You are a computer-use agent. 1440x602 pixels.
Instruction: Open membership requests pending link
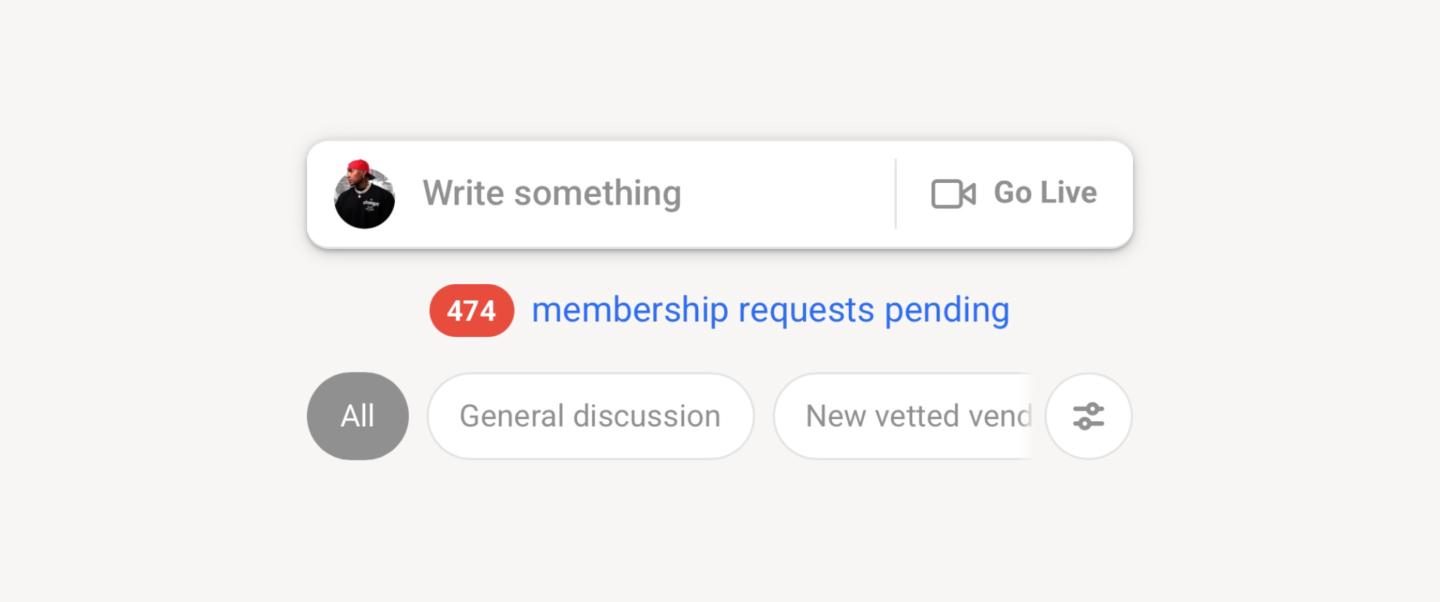[770, 310]
